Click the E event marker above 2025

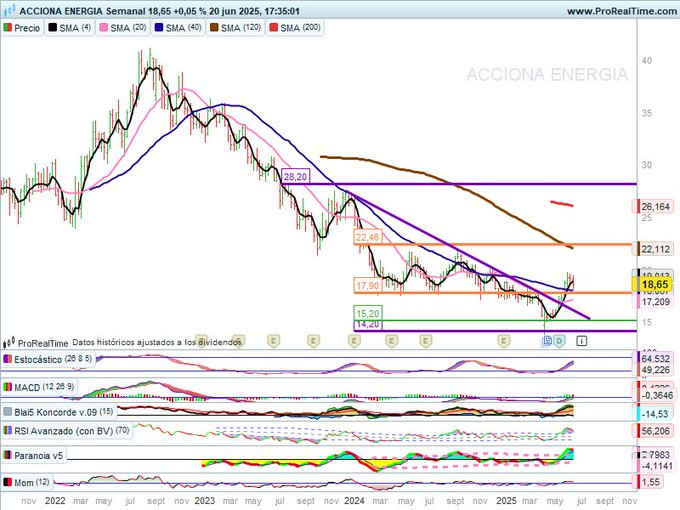(503, 341)
